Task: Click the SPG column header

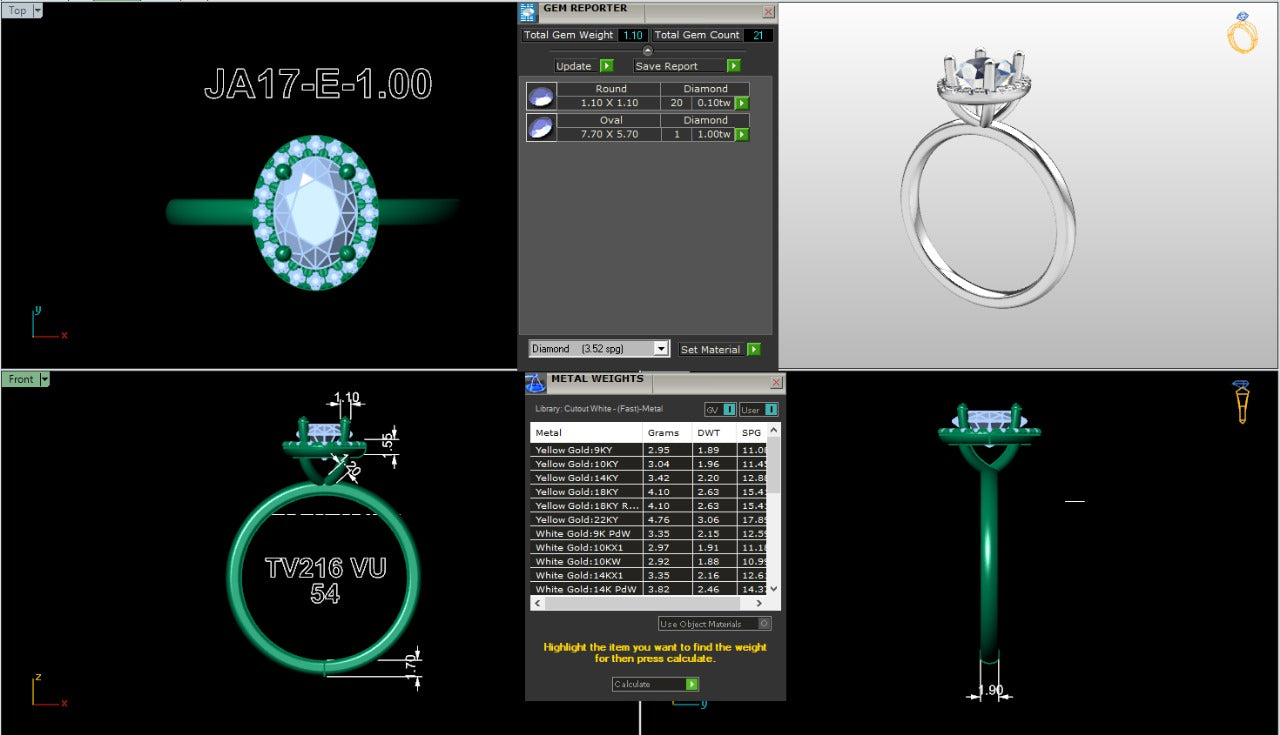Action: pyautogui.click(x=753, y=433)
